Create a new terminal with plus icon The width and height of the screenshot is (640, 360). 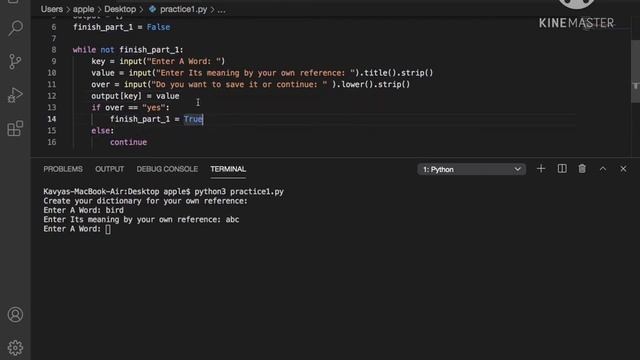[x=541, y=169]
